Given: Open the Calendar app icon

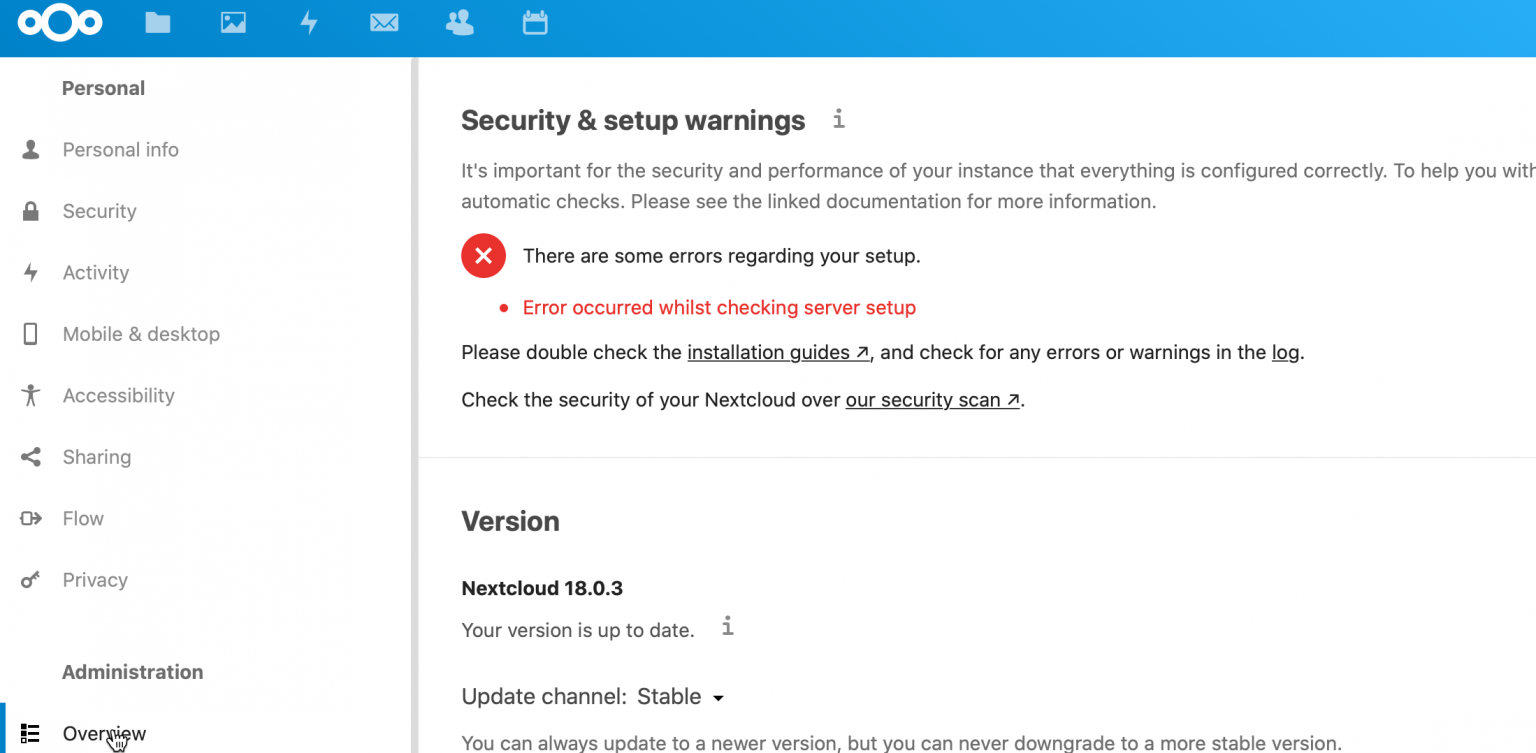Looking at the screenshot, I should pyautogui.click(x=535, y=22).
